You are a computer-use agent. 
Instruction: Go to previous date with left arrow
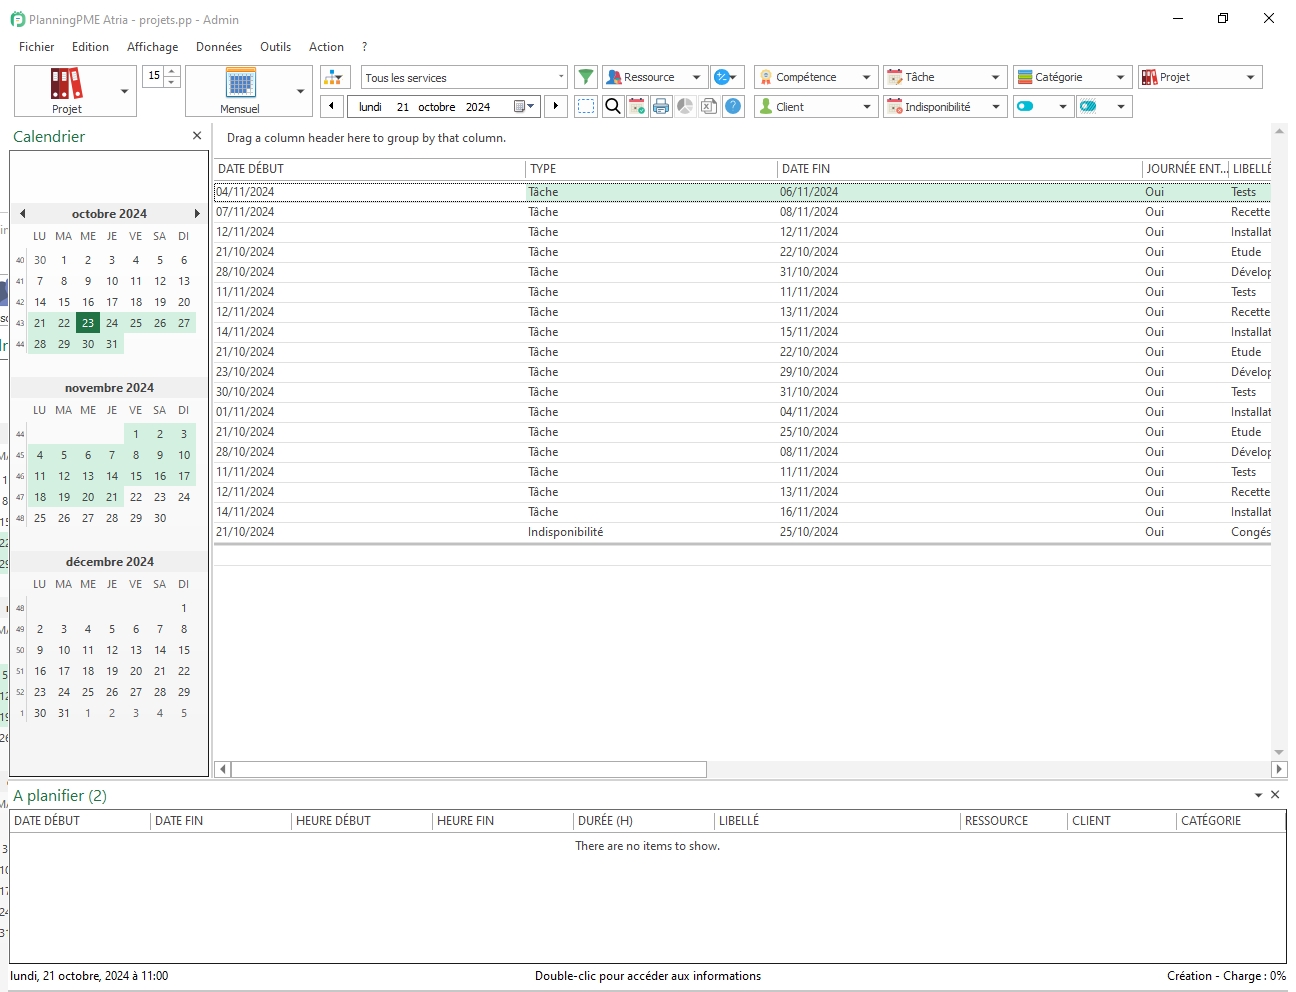tap(332, 106)
